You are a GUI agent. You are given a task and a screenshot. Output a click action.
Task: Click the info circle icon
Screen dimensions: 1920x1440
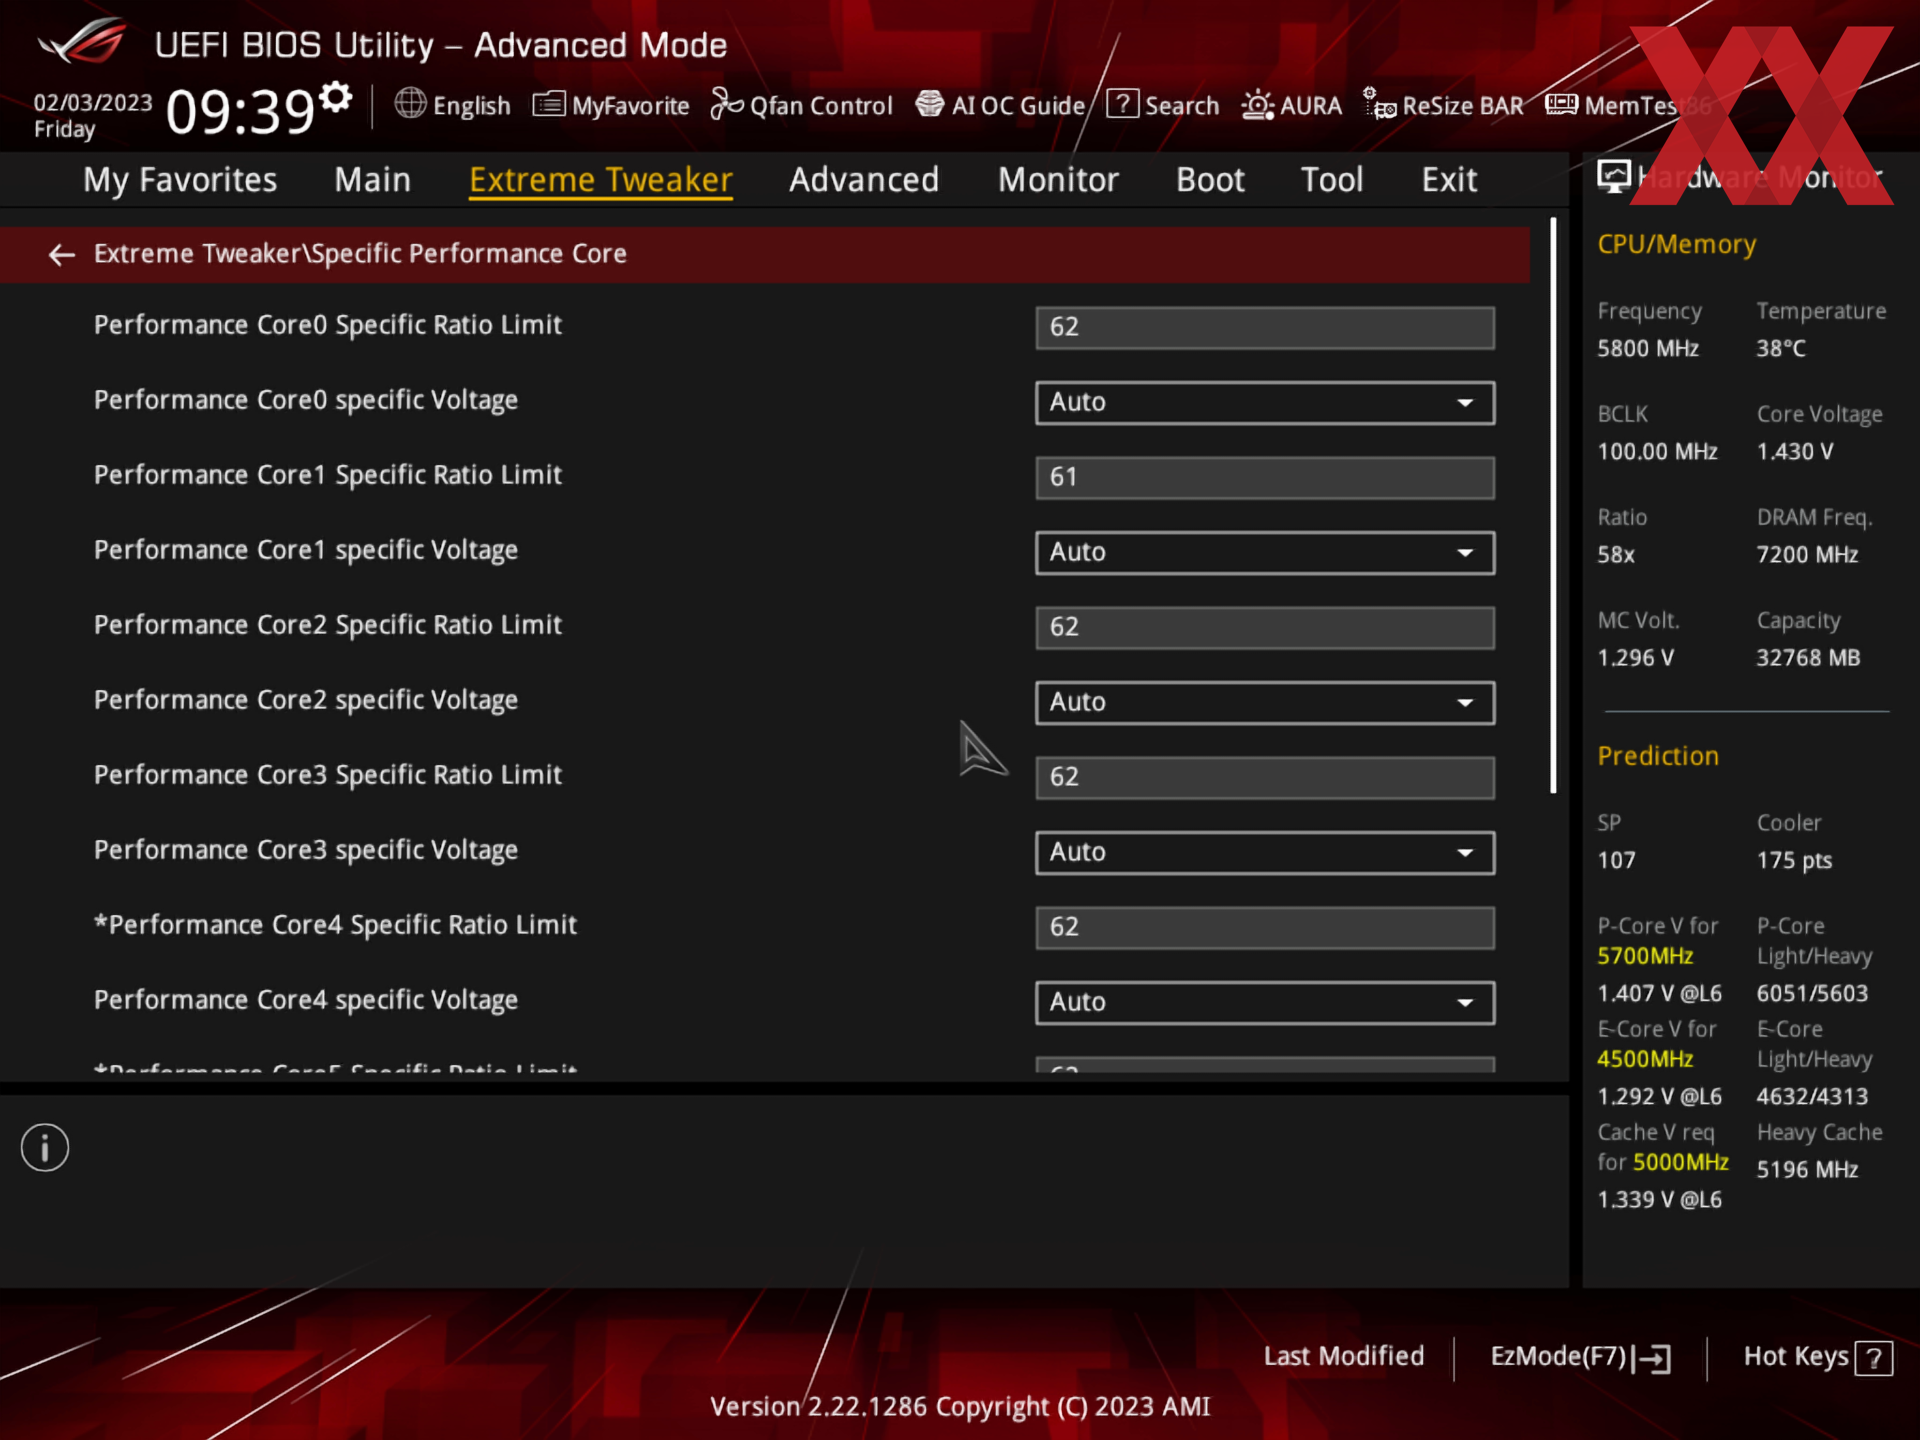pos(45,1147)
